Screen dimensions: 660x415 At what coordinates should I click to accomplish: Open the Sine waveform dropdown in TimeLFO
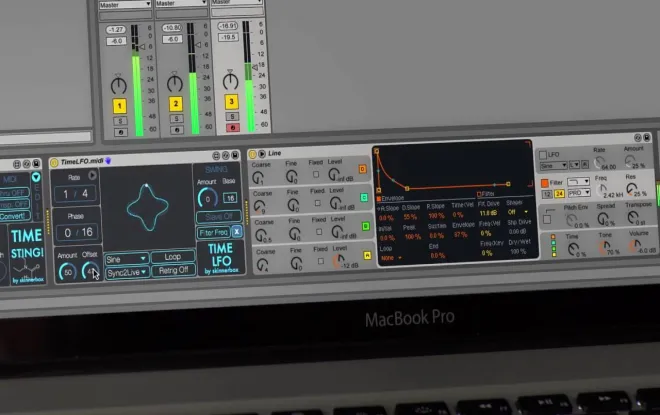coord(126,259)
